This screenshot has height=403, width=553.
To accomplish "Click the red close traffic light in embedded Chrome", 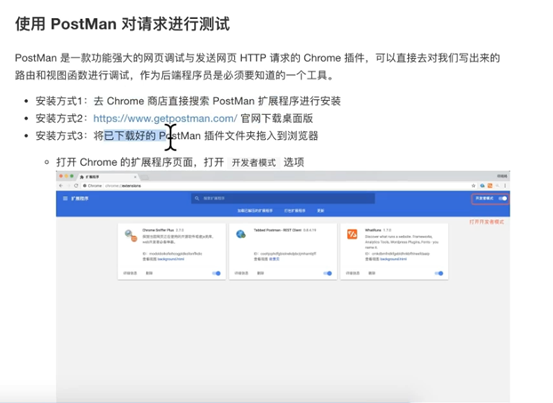I will point(61,176).
